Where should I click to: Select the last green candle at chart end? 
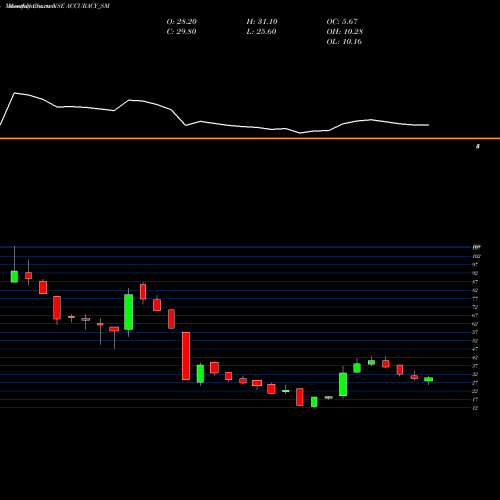pyautogui.click(x=428, y=379)
